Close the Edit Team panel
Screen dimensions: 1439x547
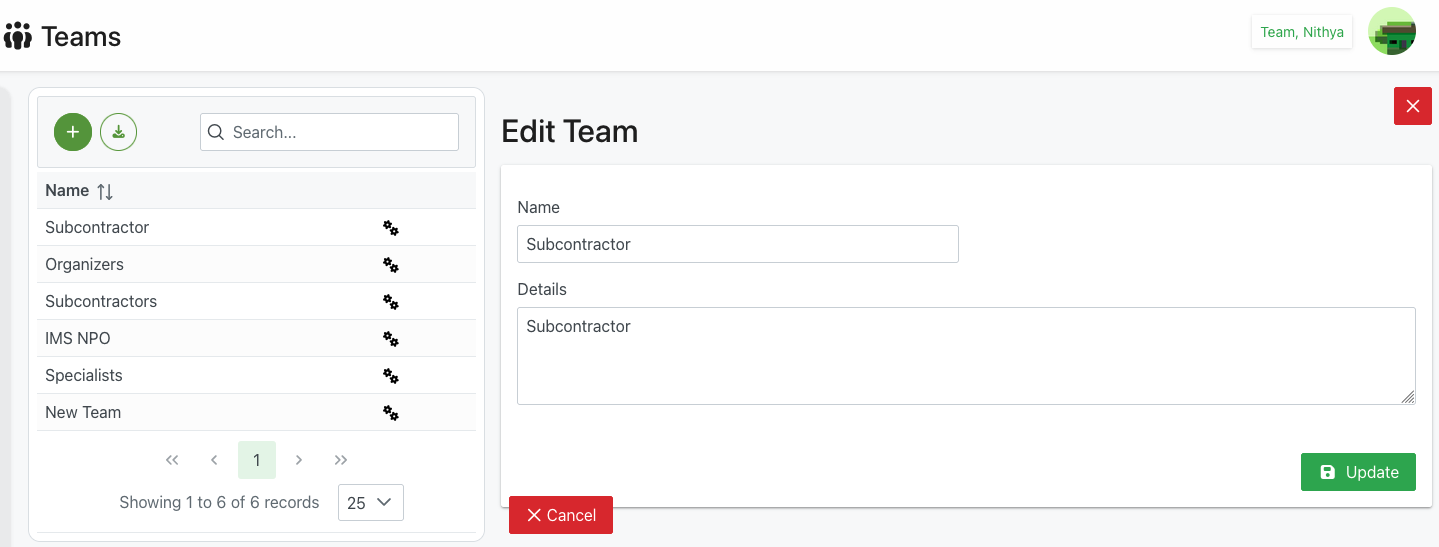(x=1412, y=106)
